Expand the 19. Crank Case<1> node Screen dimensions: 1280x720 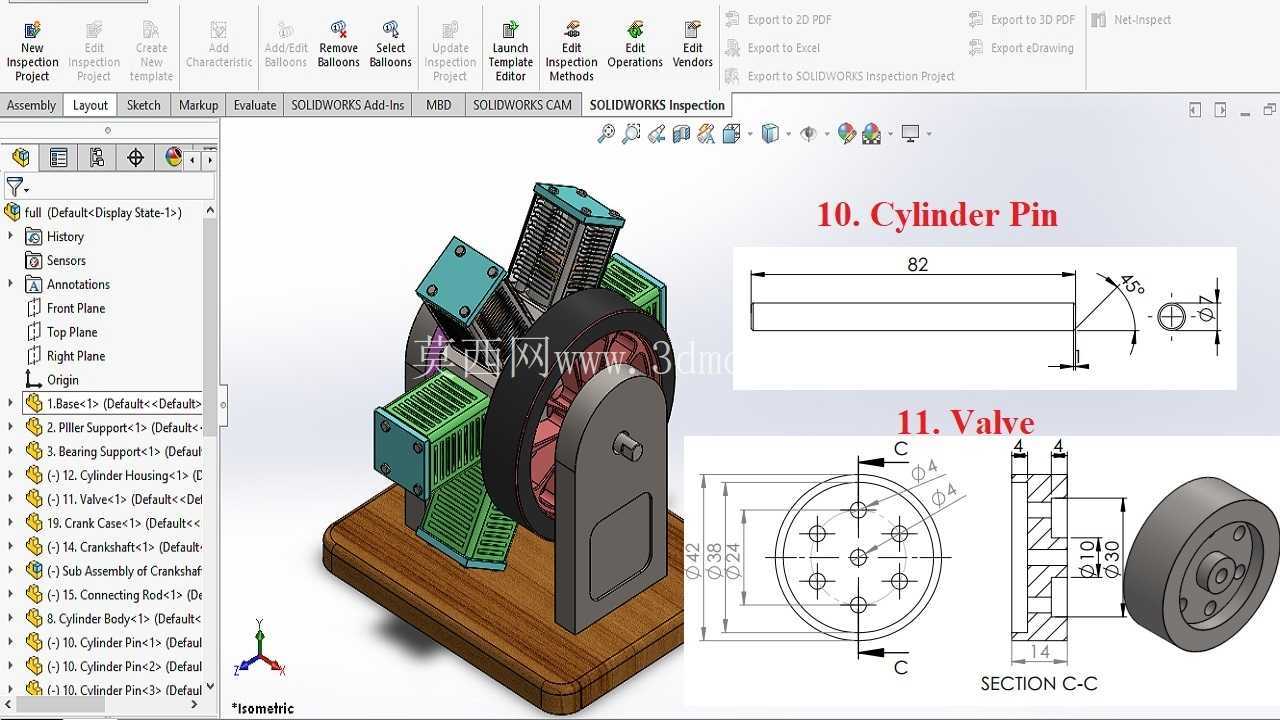(x=11, y=522)
